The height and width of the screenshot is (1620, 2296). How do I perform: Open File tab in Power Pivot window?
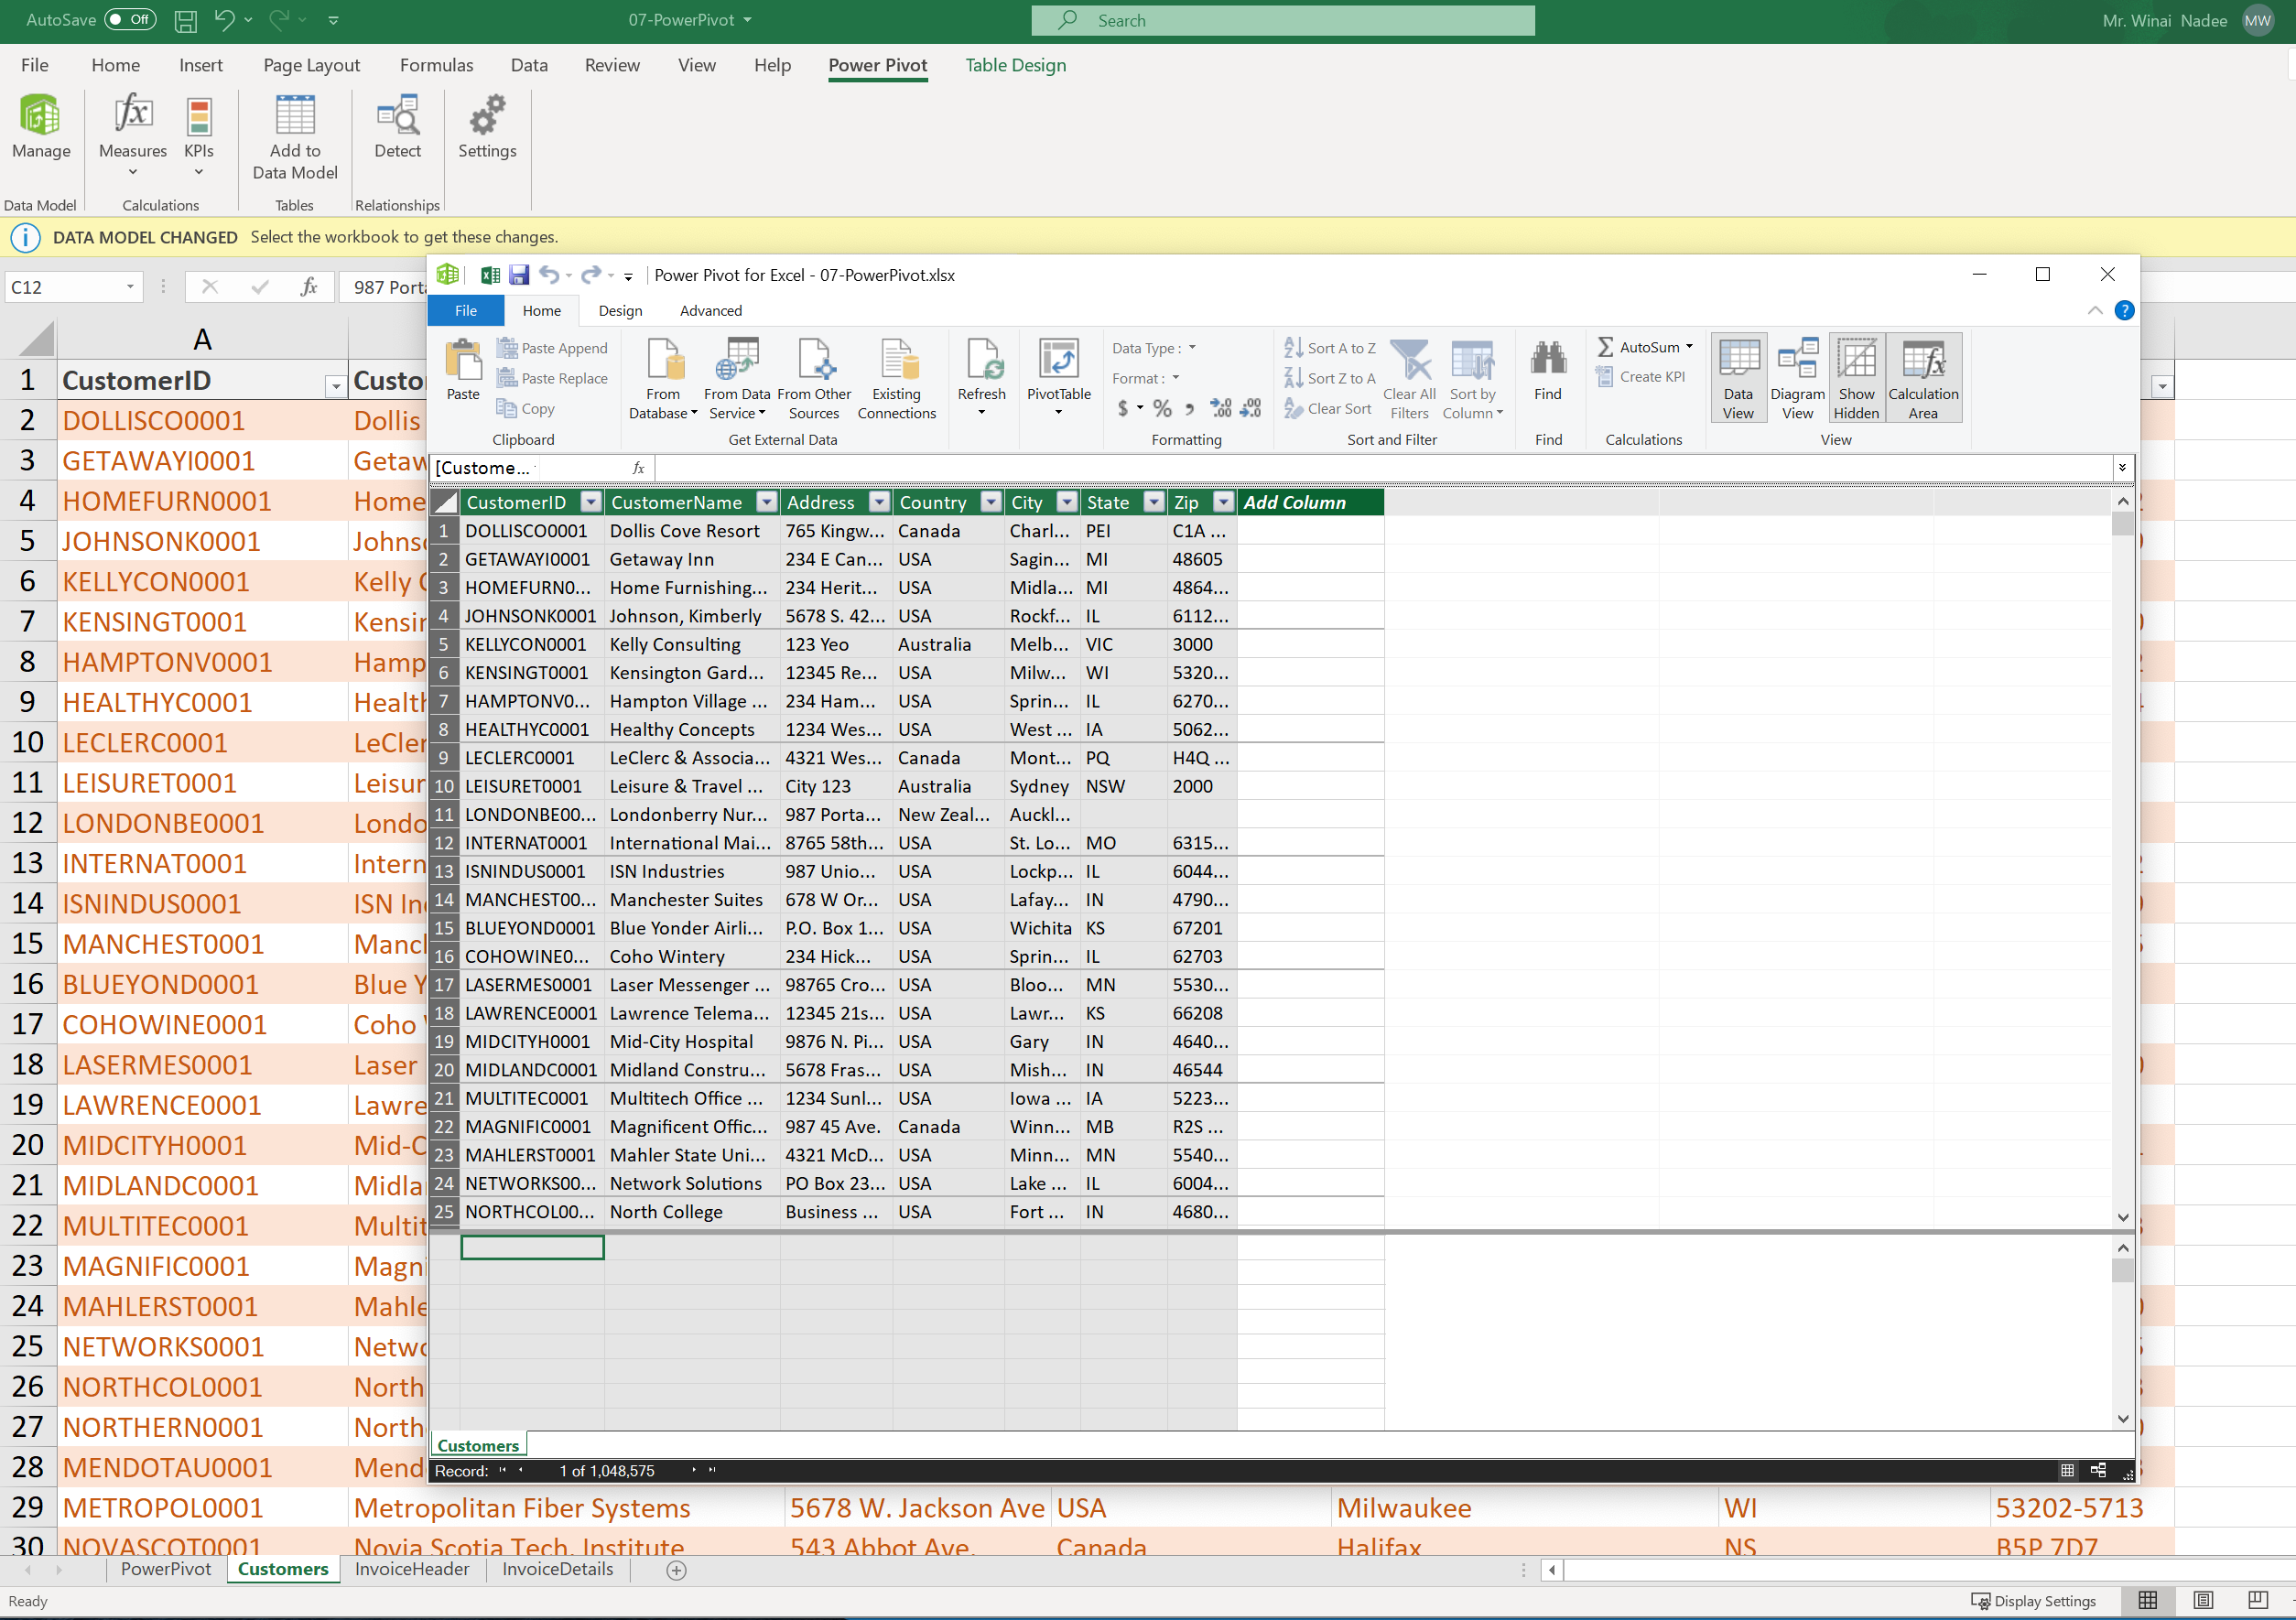pyautogui.click(x=466, y=311)
